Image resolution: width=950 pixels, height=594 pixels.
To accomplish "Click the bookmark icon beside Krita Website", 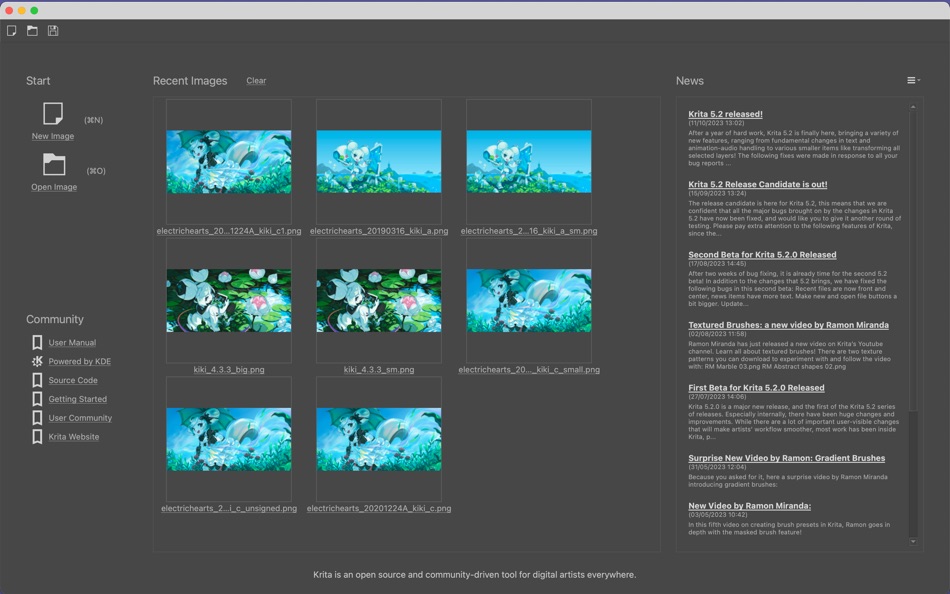I will [x=37, y=436].
